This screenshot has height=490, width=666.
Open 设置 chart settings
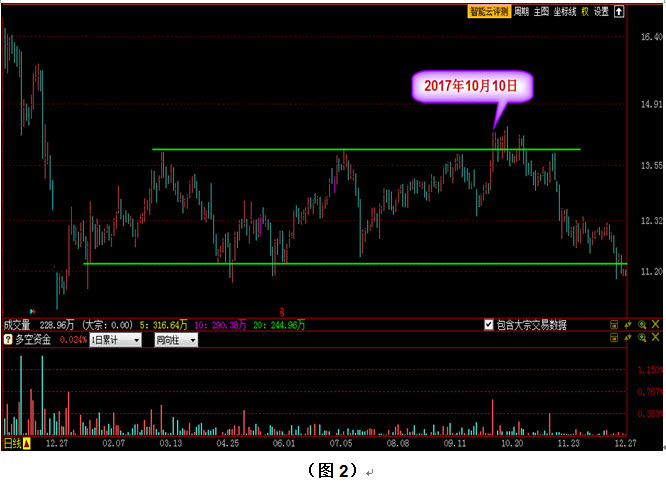602,12
